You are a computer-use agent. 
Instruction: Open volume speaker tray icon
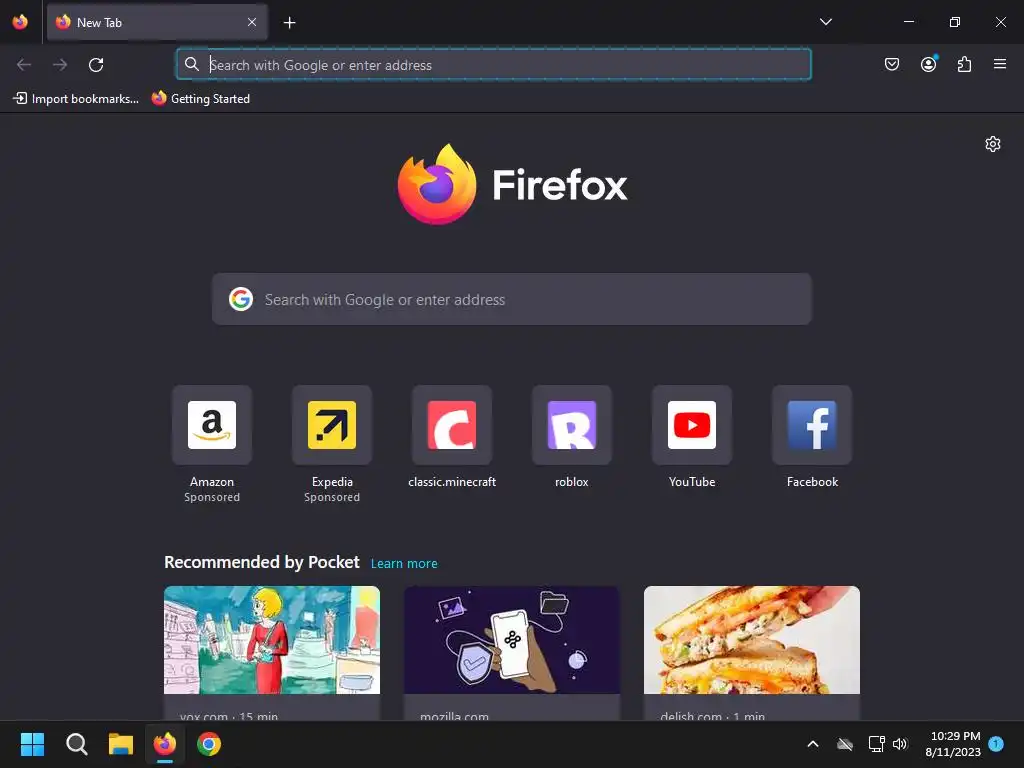coord(900,744)
